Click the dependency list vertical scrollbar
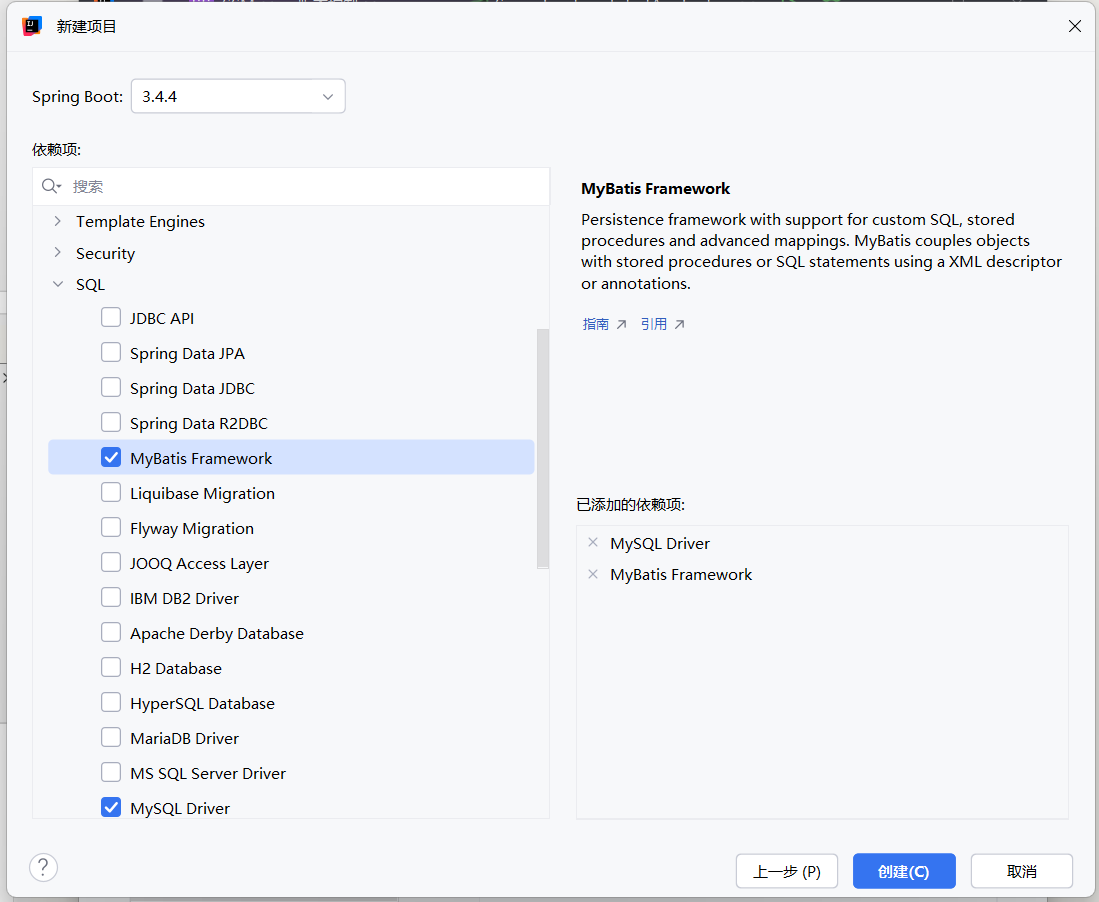 pos(543,448)
